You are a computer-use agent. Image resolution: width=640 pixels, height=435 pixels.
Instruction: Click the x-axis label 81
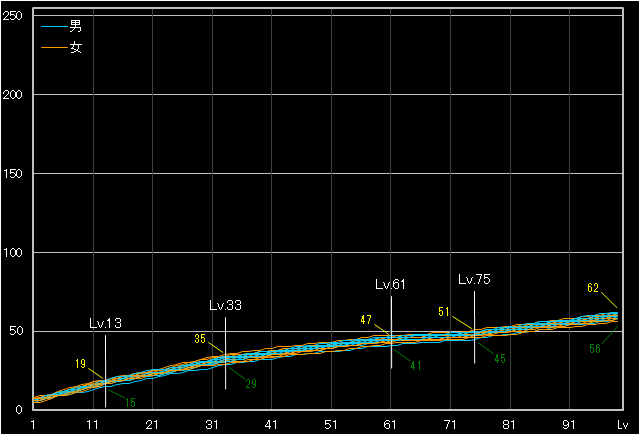click(x=509, y=425)
